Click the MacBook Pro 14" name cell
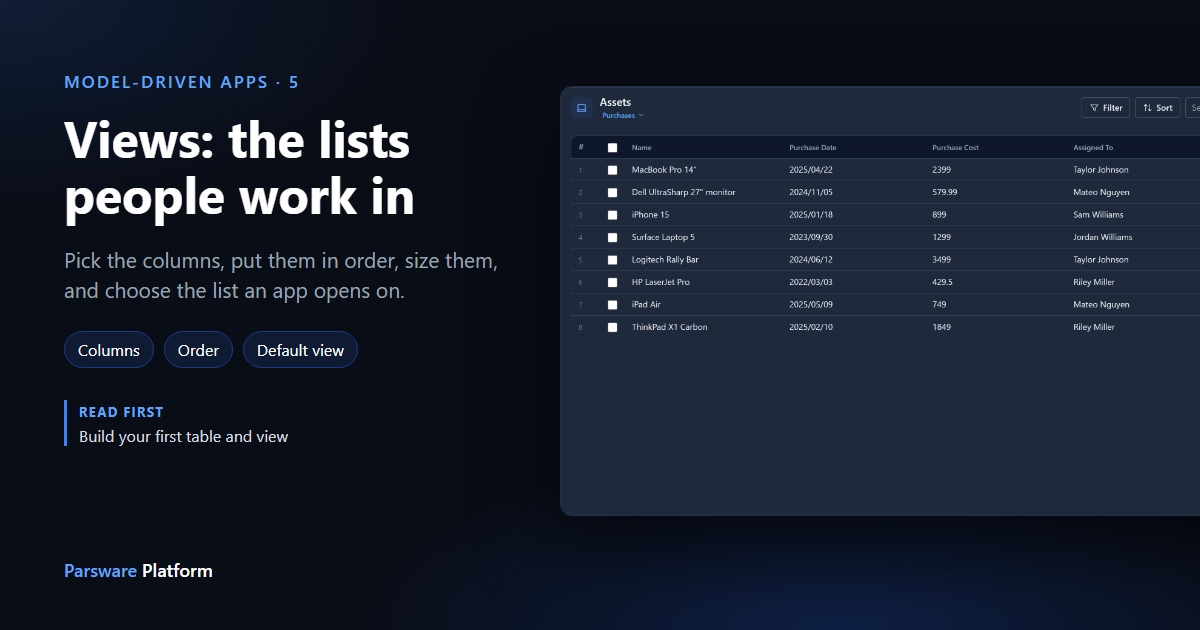 (664, 170)
